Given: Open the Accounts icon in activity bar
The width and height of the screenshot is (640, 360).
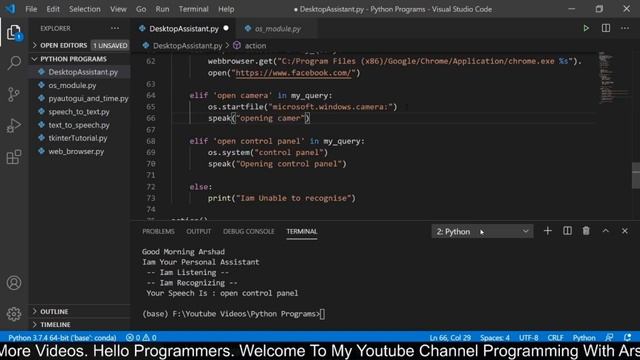Looking at the screenshot, I should (x=14, y=282).
